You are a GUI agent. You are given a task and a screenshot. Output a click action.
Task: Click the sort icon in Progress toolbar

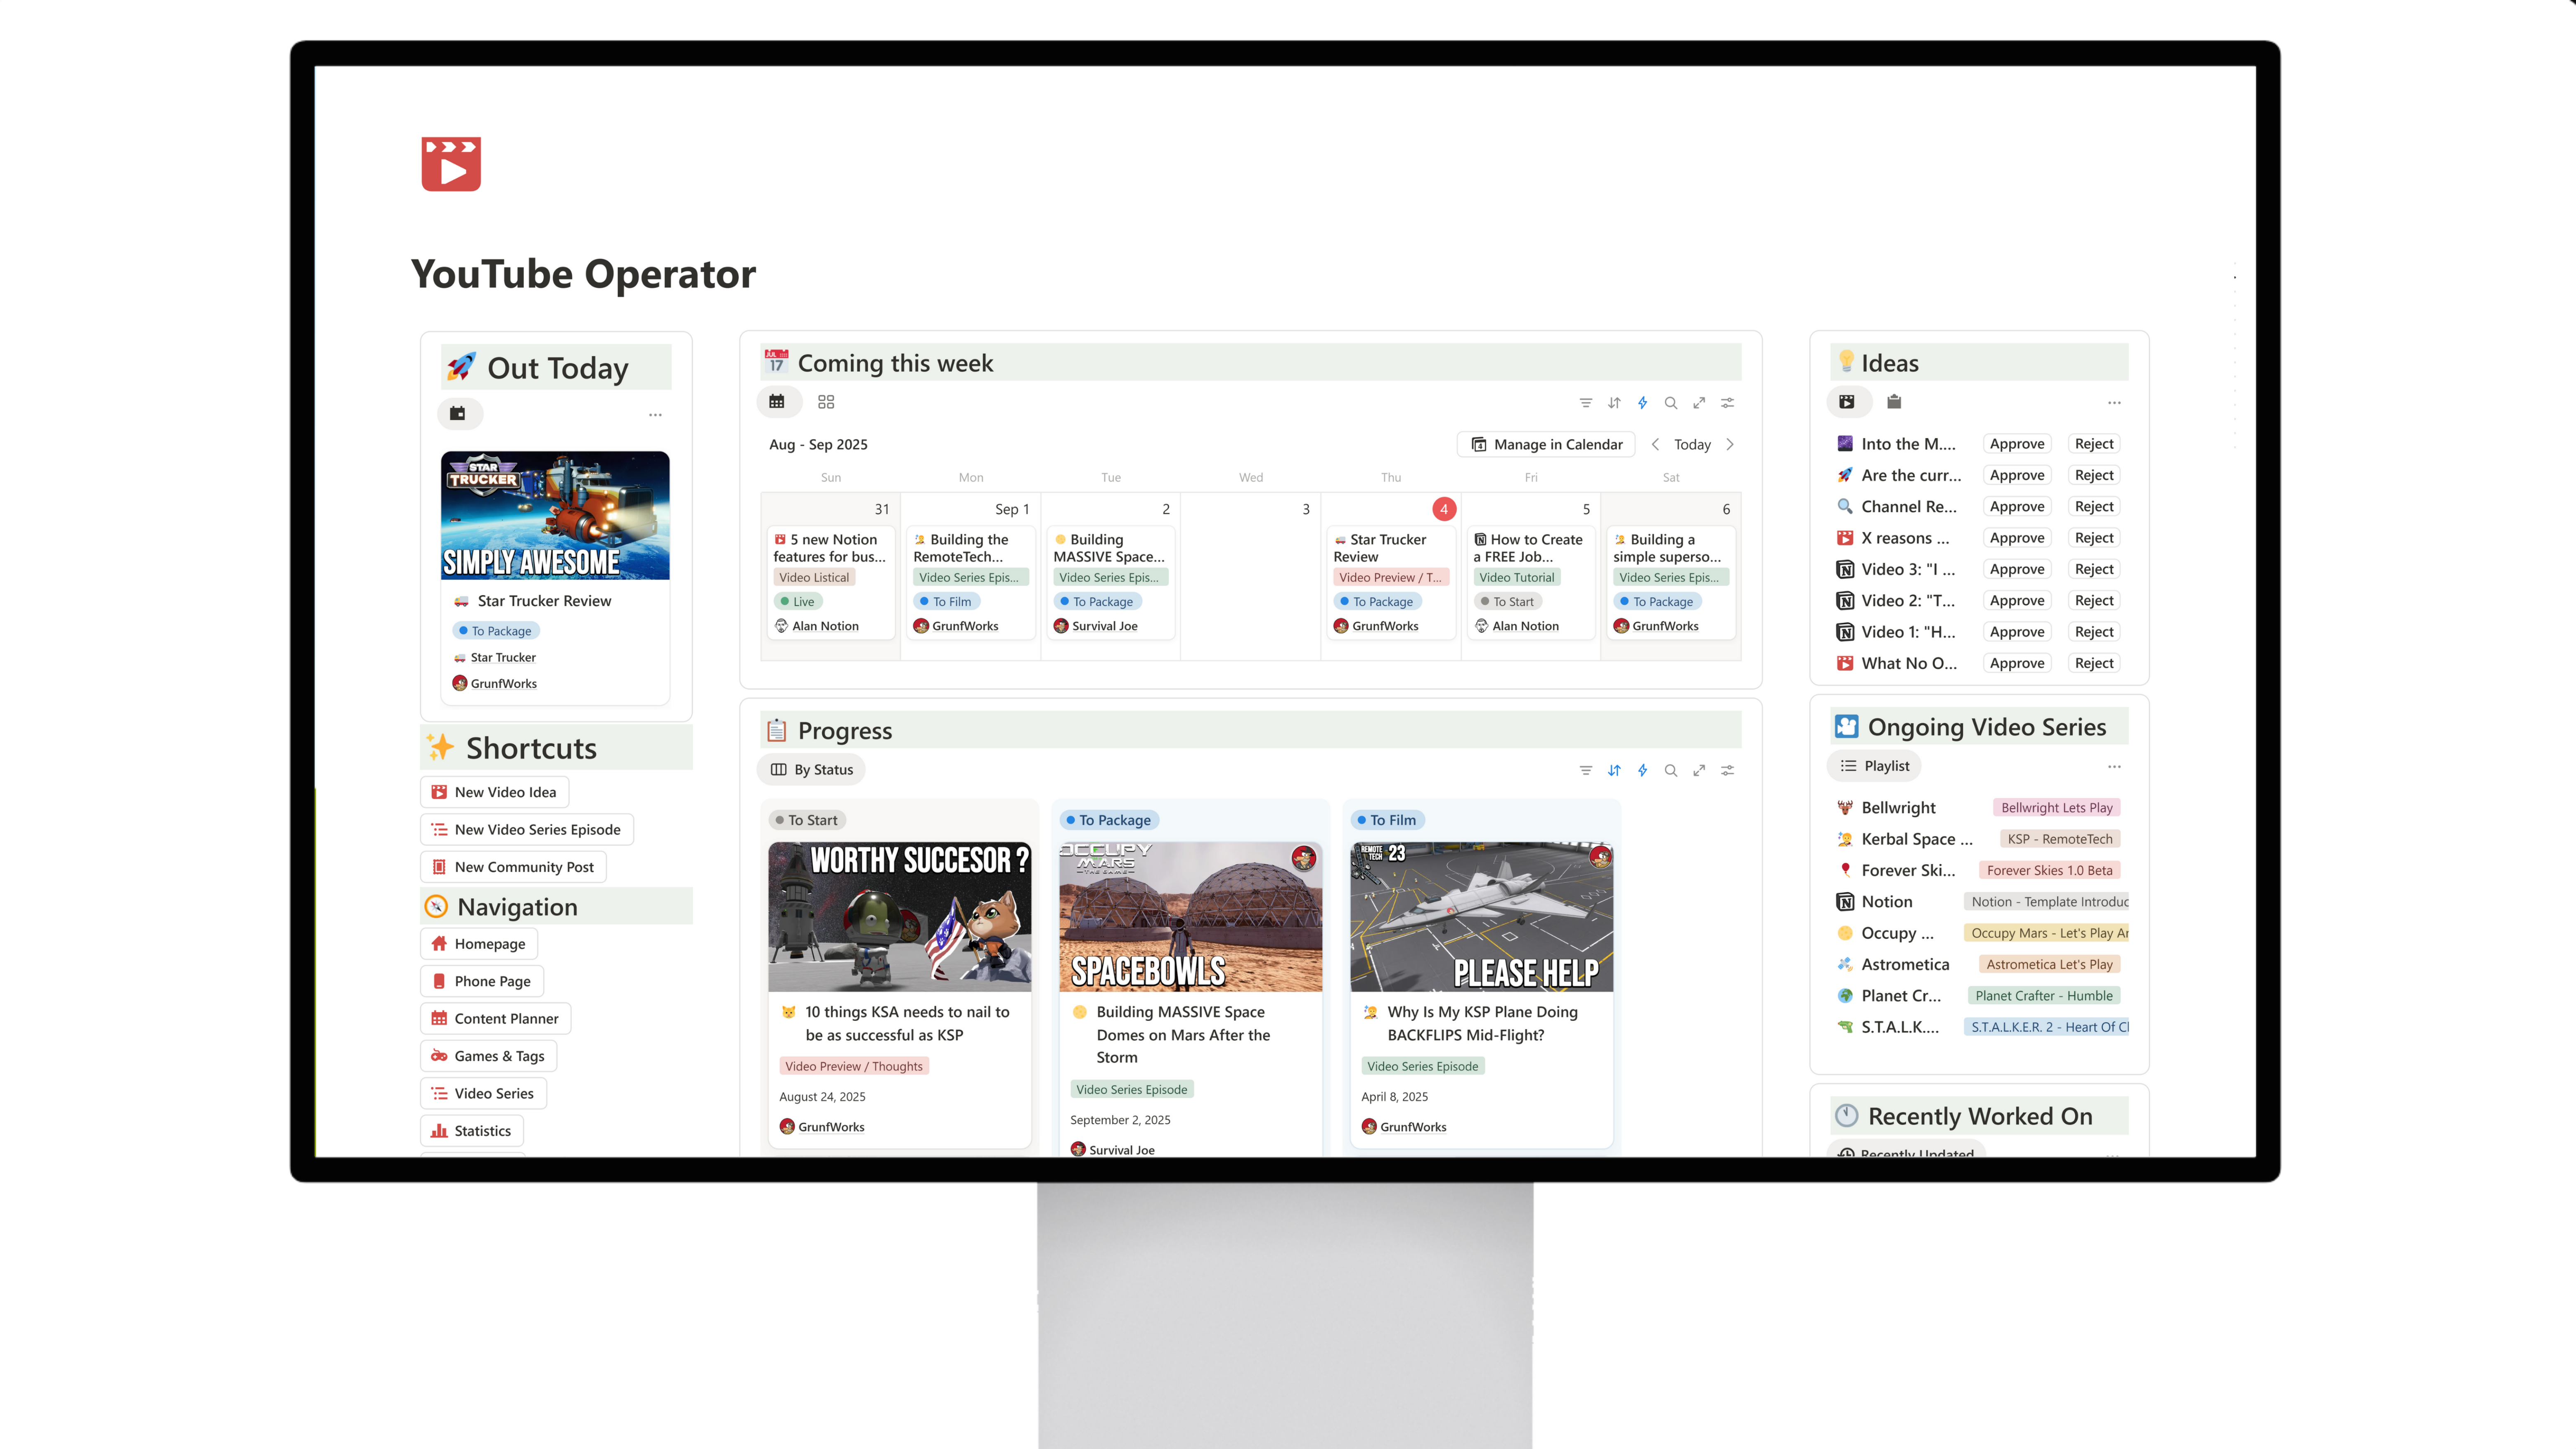click(x=1614, y=770)
